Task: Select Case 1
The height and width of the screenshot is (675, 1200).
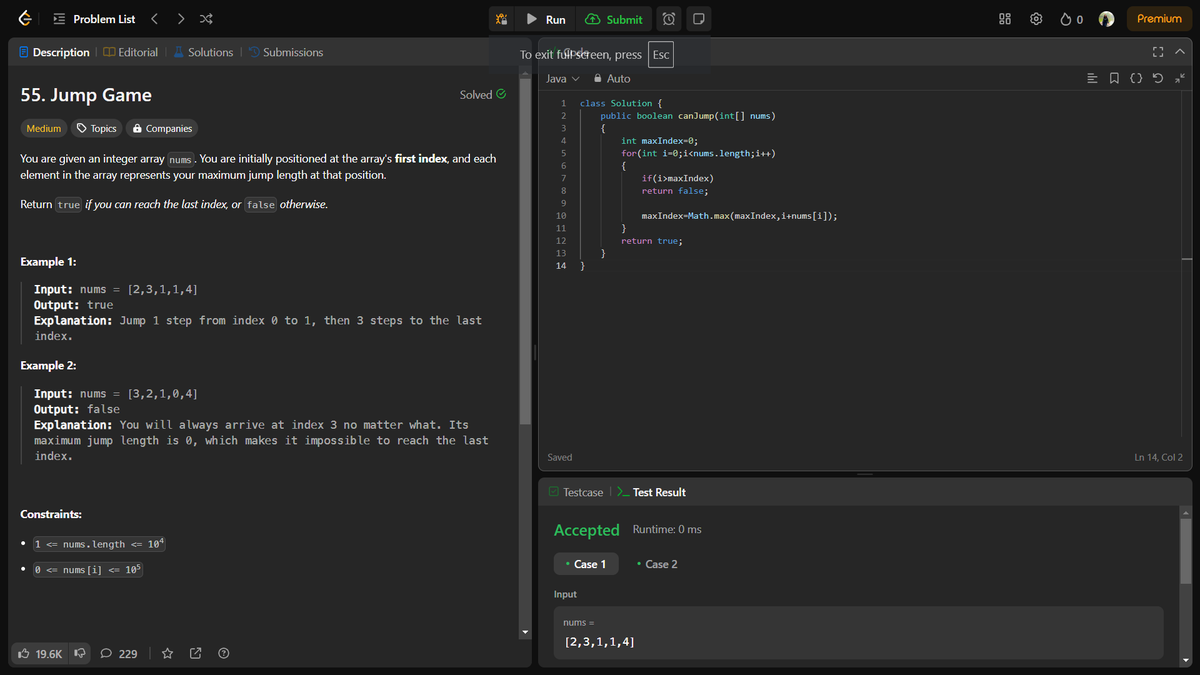Action: coord(586,564)
